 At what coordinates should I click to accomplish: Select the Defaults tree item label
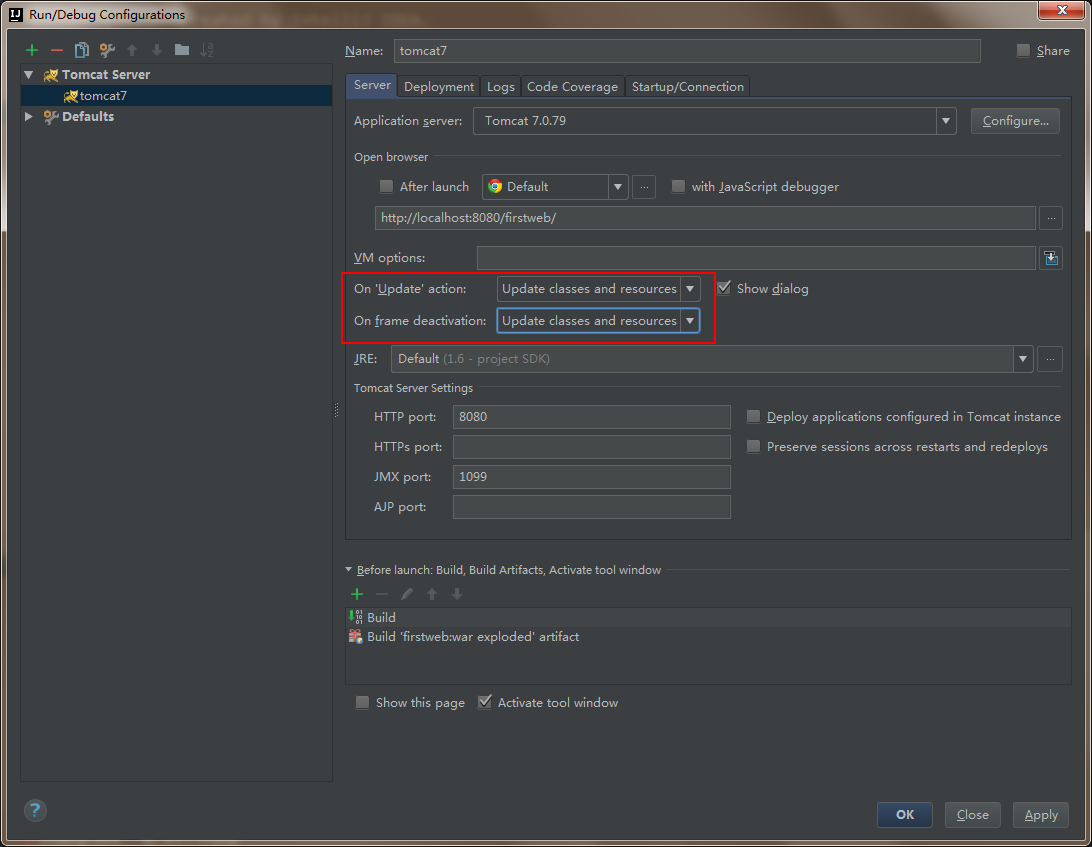pos(88,116)
